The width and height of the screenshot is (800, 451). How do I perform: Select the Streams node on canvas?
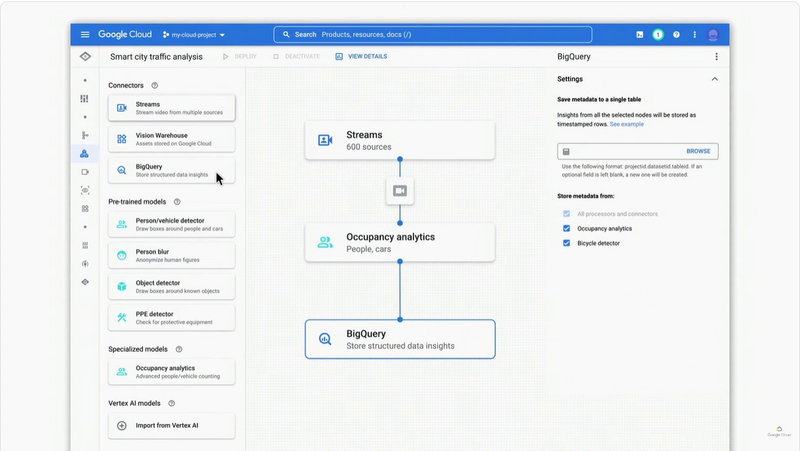pyautogui.click(x=400, y=140)
